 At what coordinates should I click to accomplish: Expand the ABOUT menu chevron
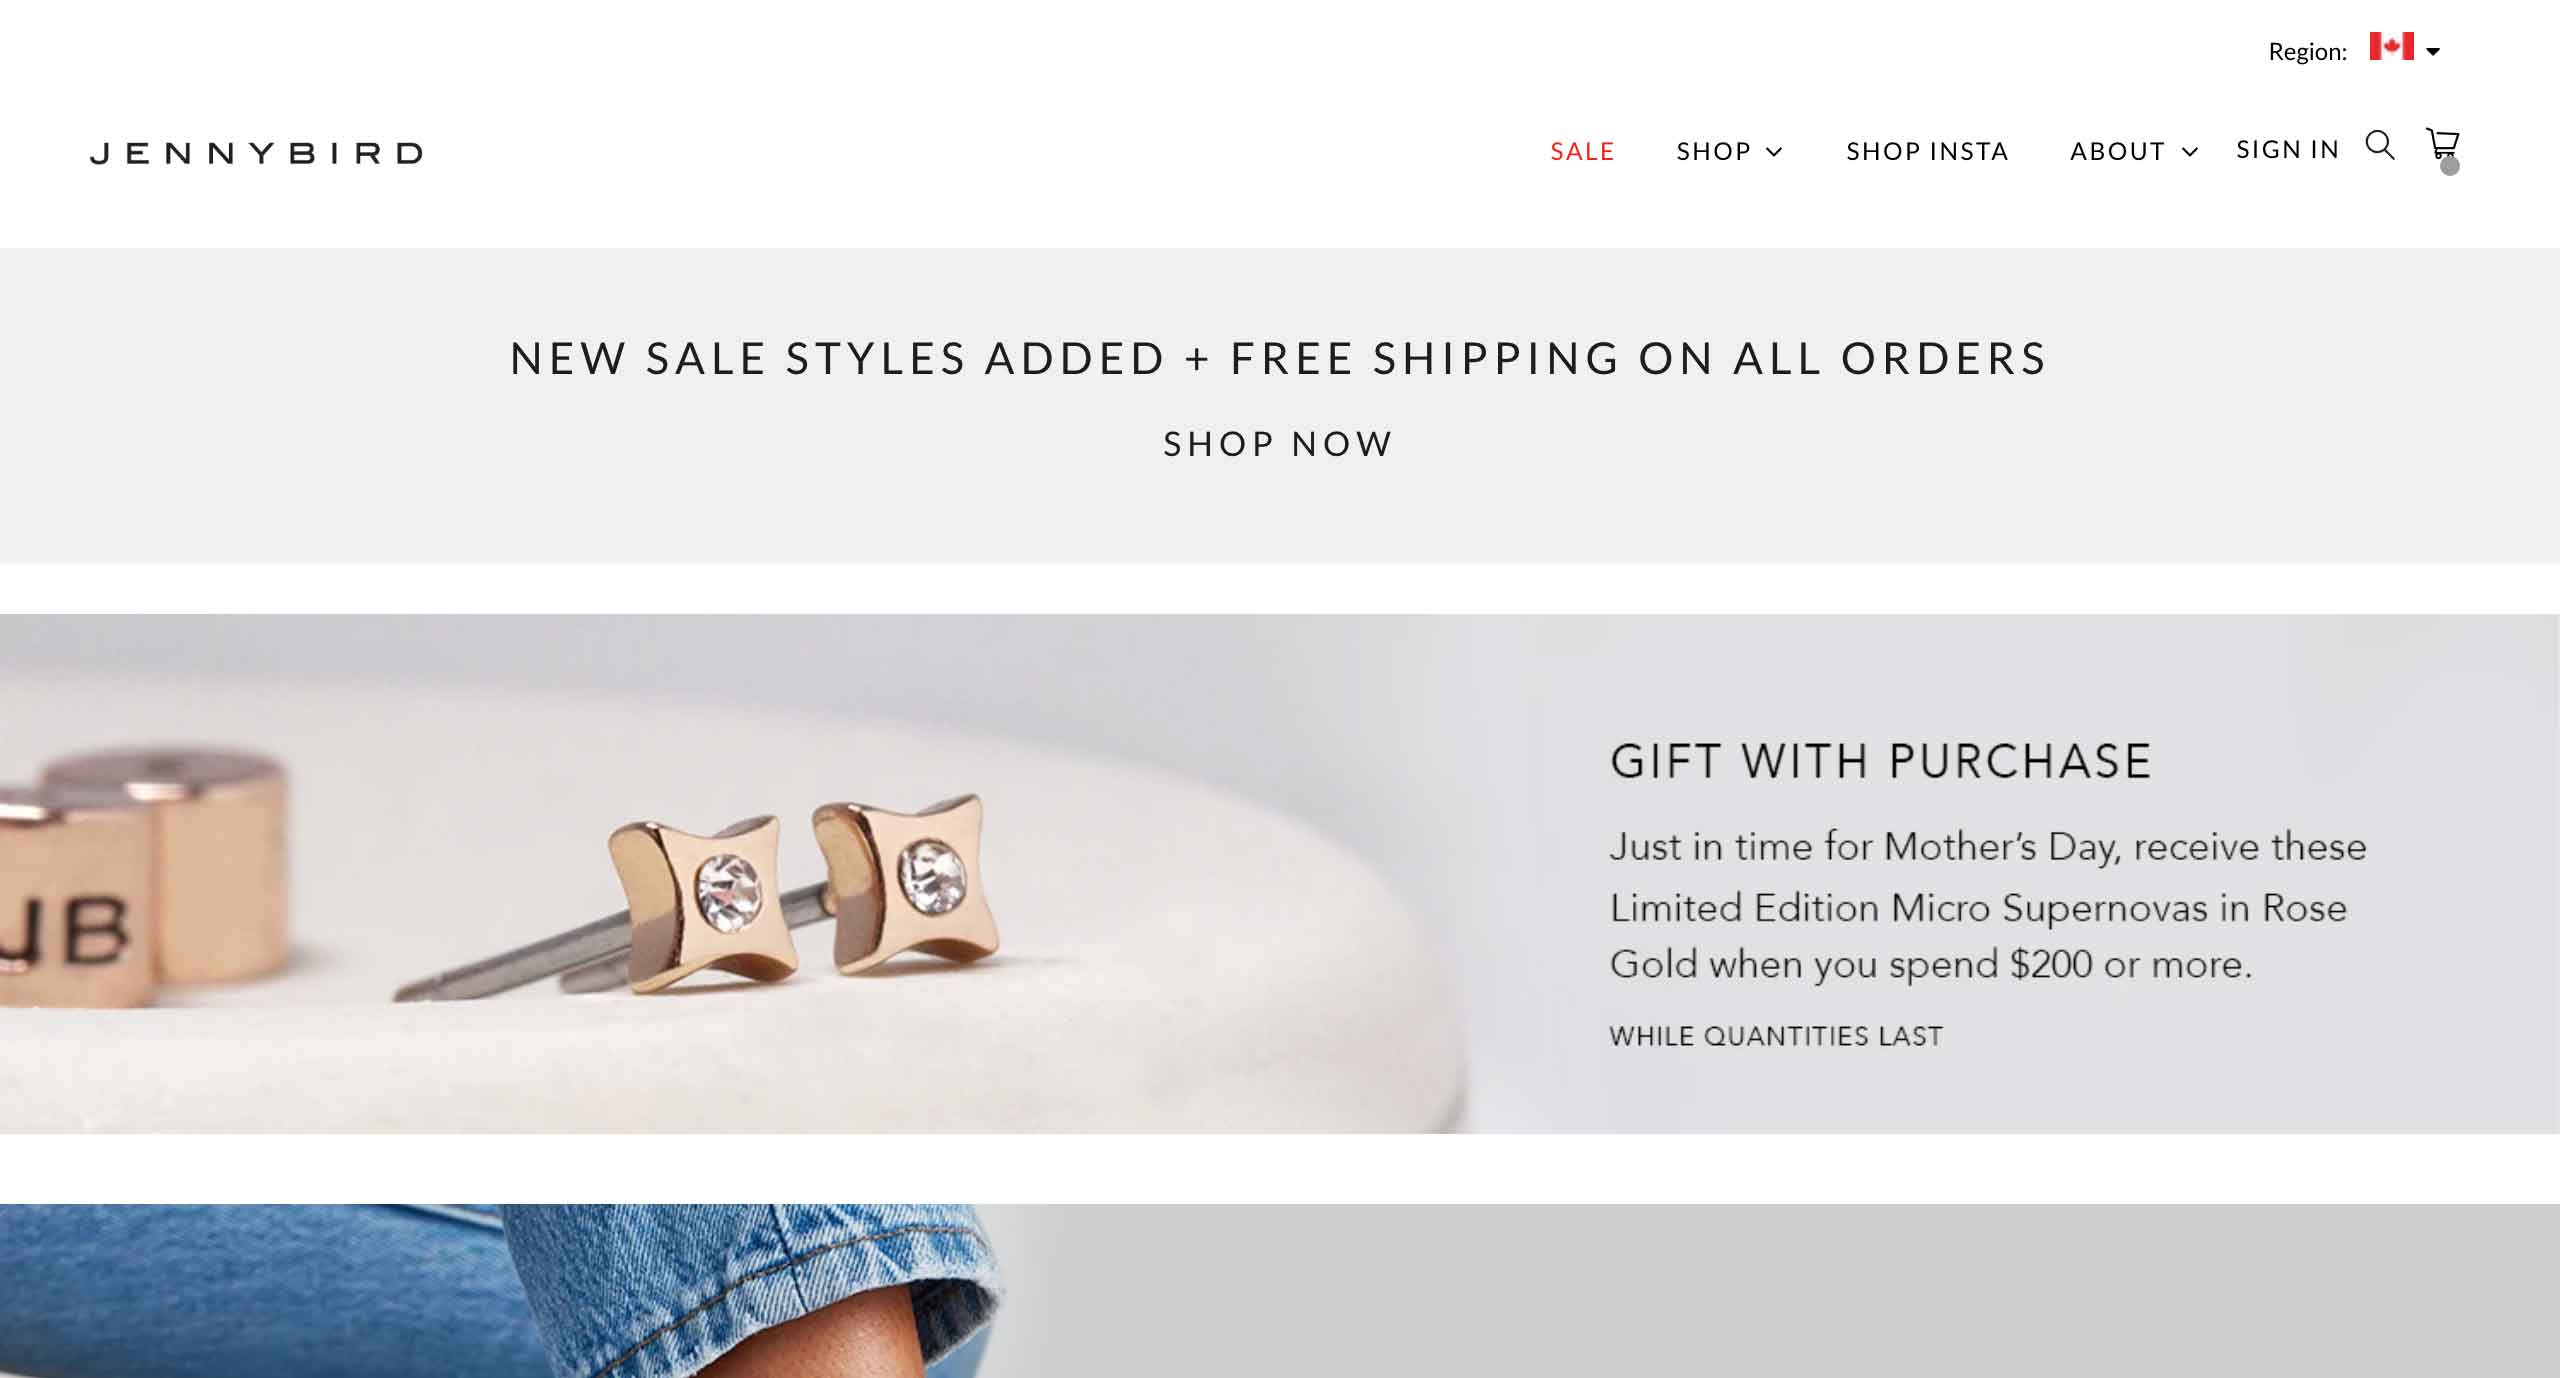tap(2189, 152)
